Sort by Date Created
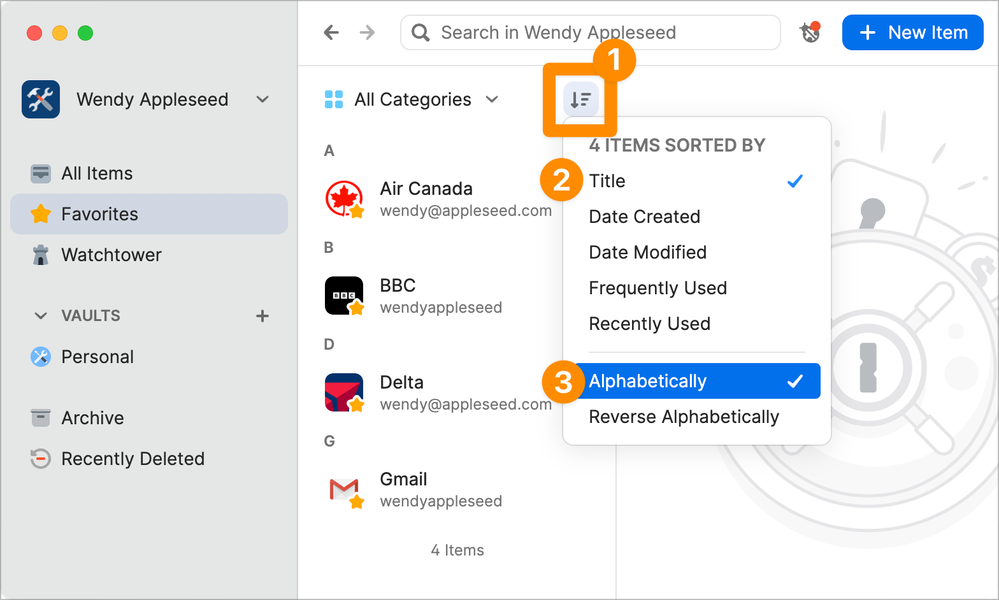The height and width of the screenshot is (600, 999). [x=644, y=217]
